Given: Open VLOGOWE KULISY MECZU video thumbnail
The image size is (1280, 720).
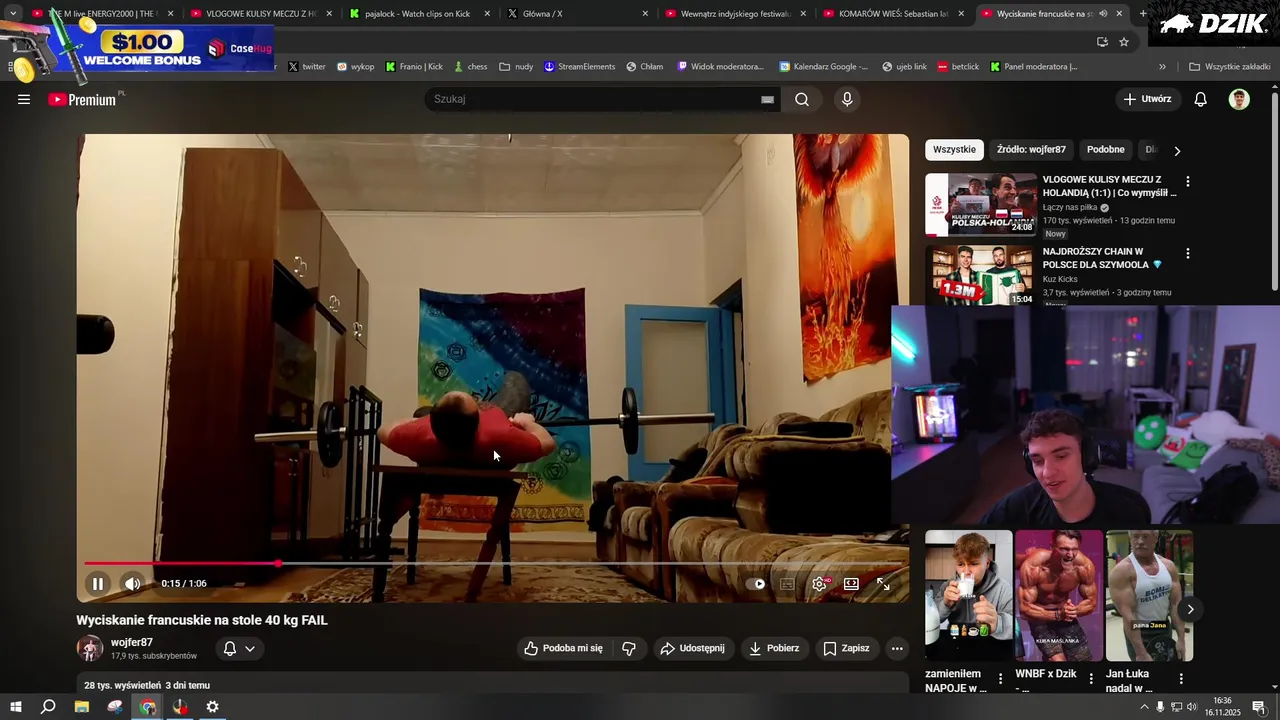Looking at the screenshot, I should (981, 205).
